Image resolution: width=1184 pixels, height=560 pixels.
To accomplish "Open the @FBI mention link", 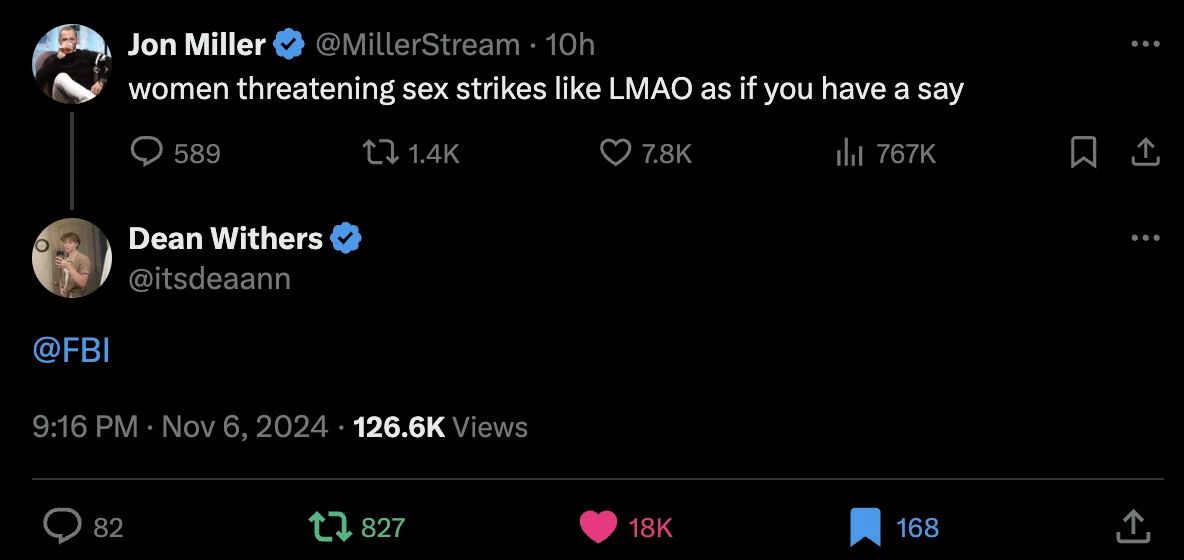I will (x=71, y=351).
